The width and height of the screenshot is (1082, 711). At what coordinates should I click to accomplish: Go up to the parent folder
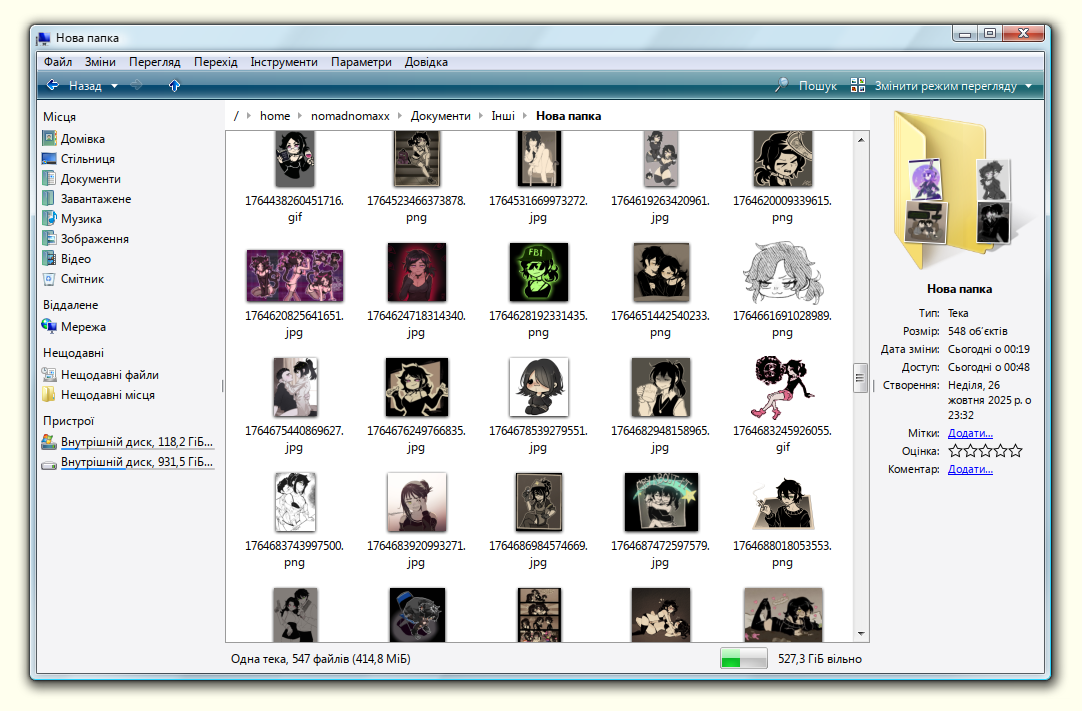pos(174,86)
